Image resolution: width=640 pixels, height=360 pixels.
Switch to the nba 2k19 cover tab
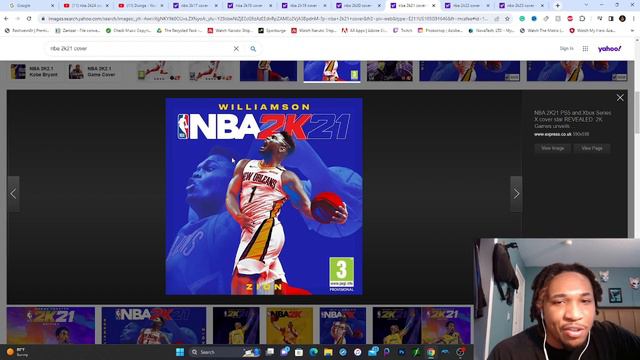pyautogui.click(x=303, y=6)
